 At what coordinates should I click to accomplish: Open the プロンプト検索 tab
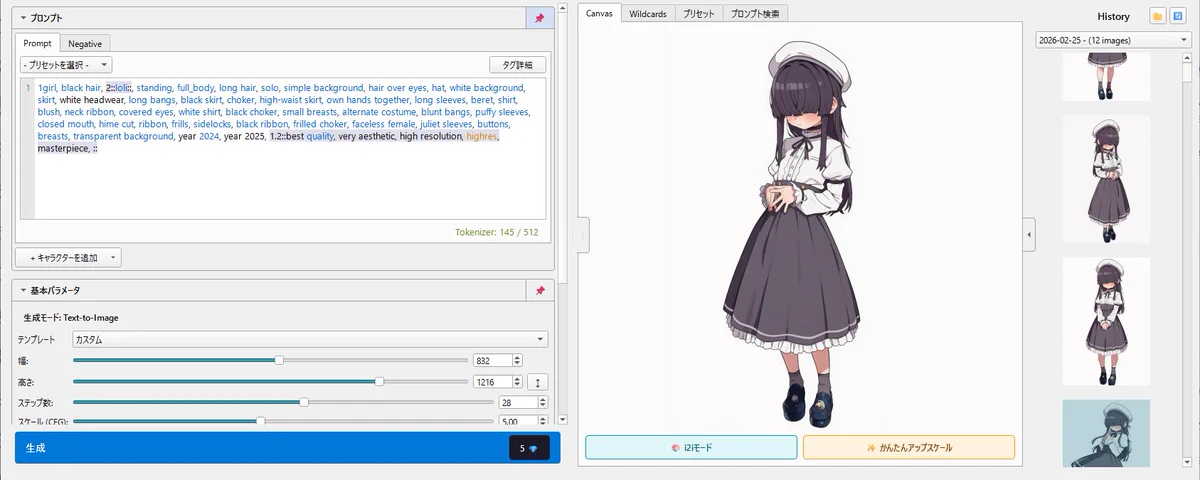click(756, 14)
